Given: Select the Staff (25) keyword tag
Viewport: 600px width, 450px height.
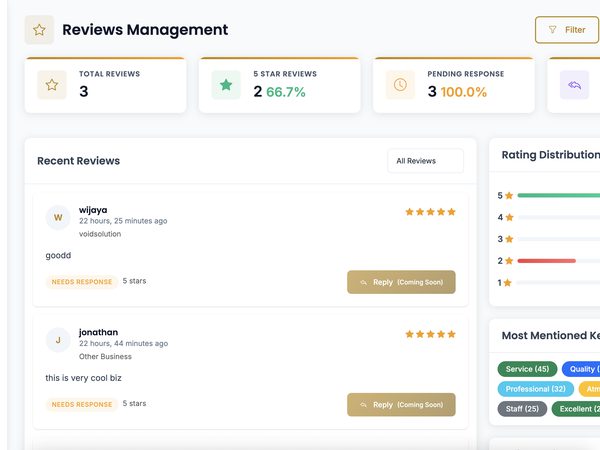Looking at the screenshot, I should [522, 409].
